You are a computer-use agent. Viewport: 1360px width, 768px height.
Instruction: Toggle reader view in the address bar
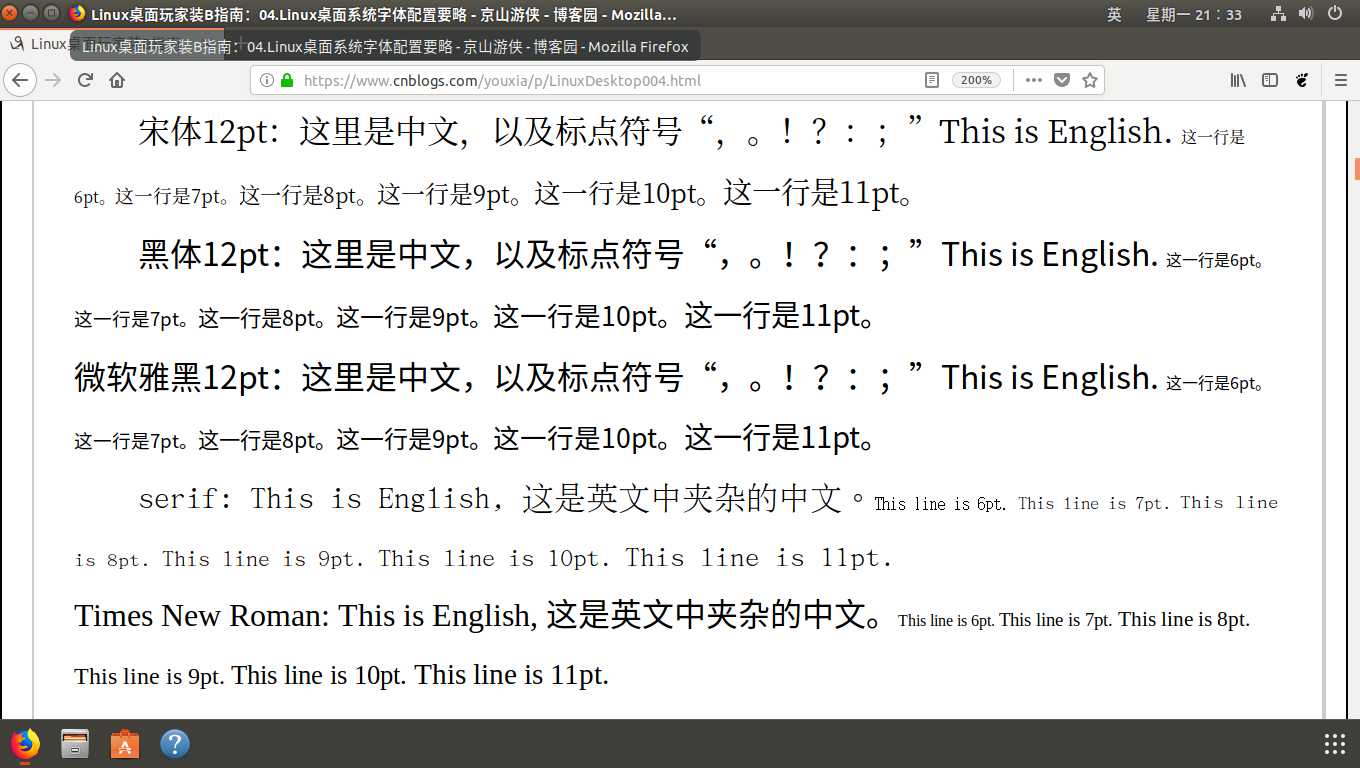click(932, 80)
